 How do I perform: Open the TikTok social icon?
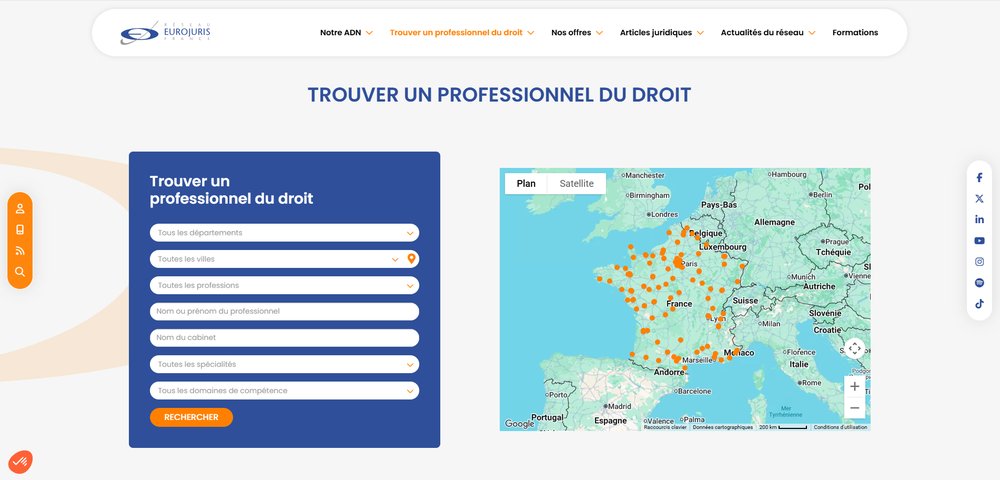[980, 303]
